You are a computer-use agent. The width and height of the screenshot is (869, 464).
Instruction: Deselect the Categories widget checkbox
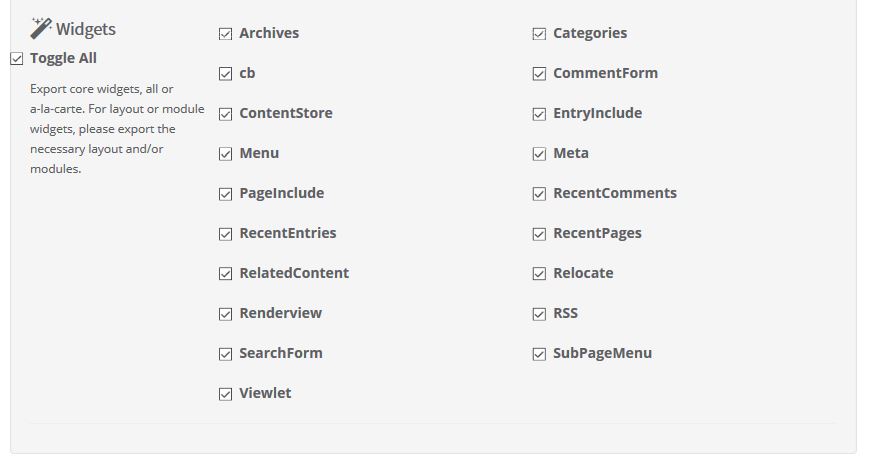pos(540,34)
